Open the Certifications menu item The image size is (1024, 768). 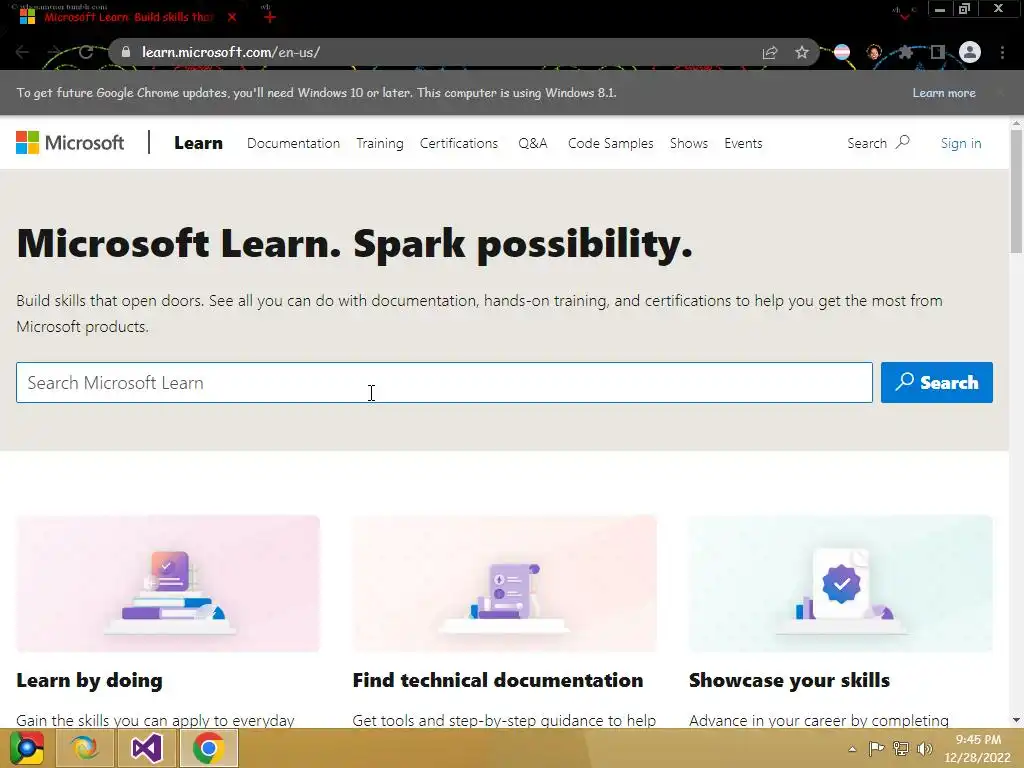[x=458, y=143]
